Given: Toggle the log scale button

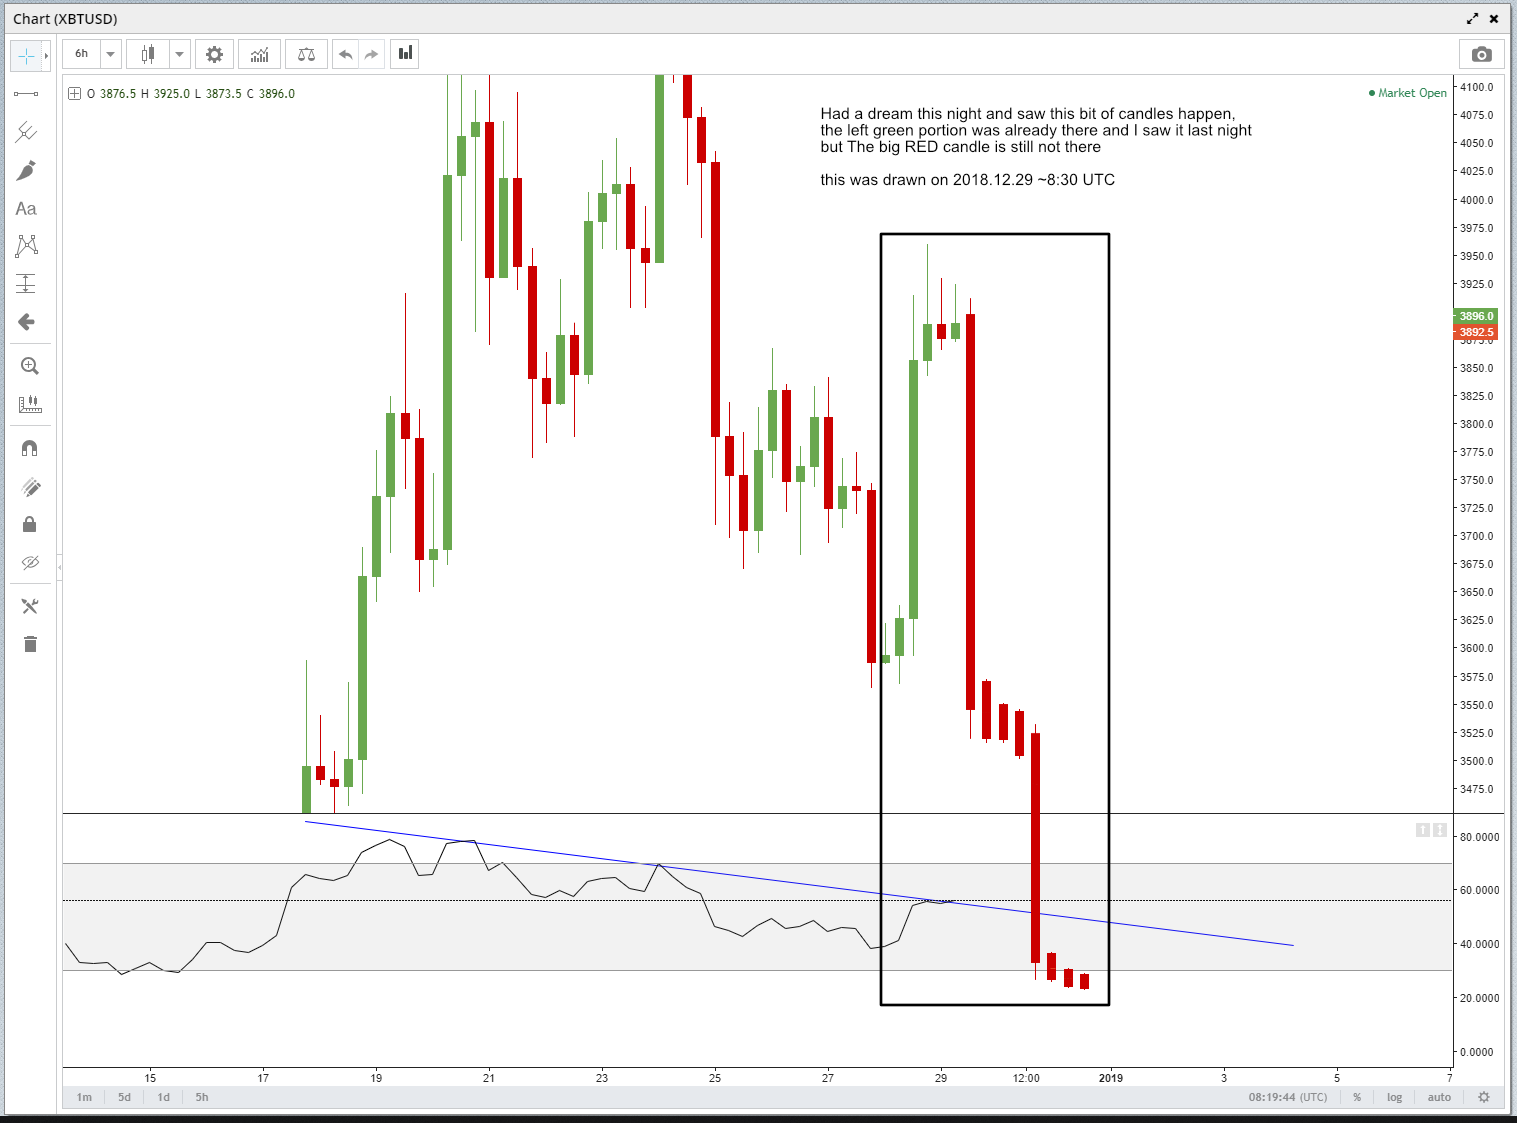Looking at the screenshot, I should click(x=1394, y=1097).
